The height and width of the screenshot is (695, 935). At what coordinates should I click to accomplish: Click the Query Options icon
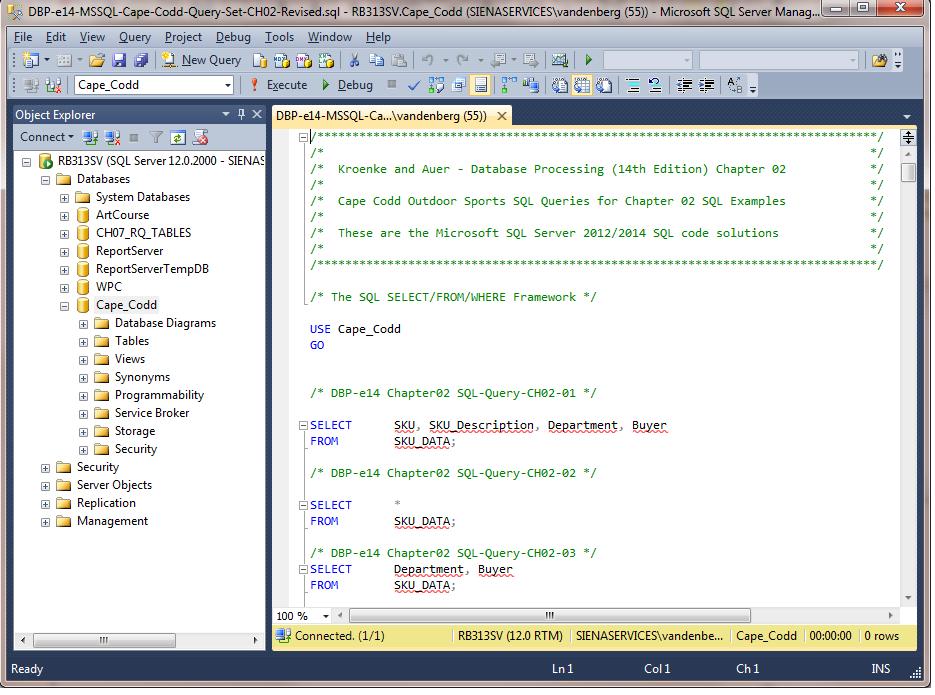tap(459, 86)
